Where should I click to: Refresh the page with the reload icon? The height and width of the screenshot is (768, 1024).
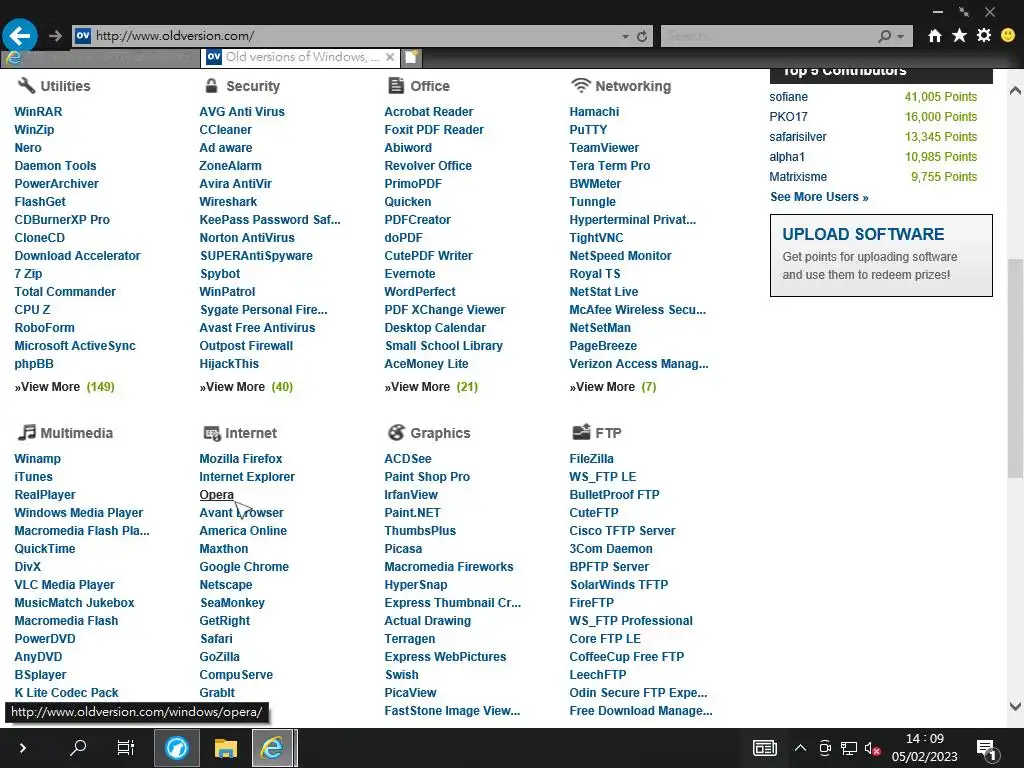(x=642, y=37)
